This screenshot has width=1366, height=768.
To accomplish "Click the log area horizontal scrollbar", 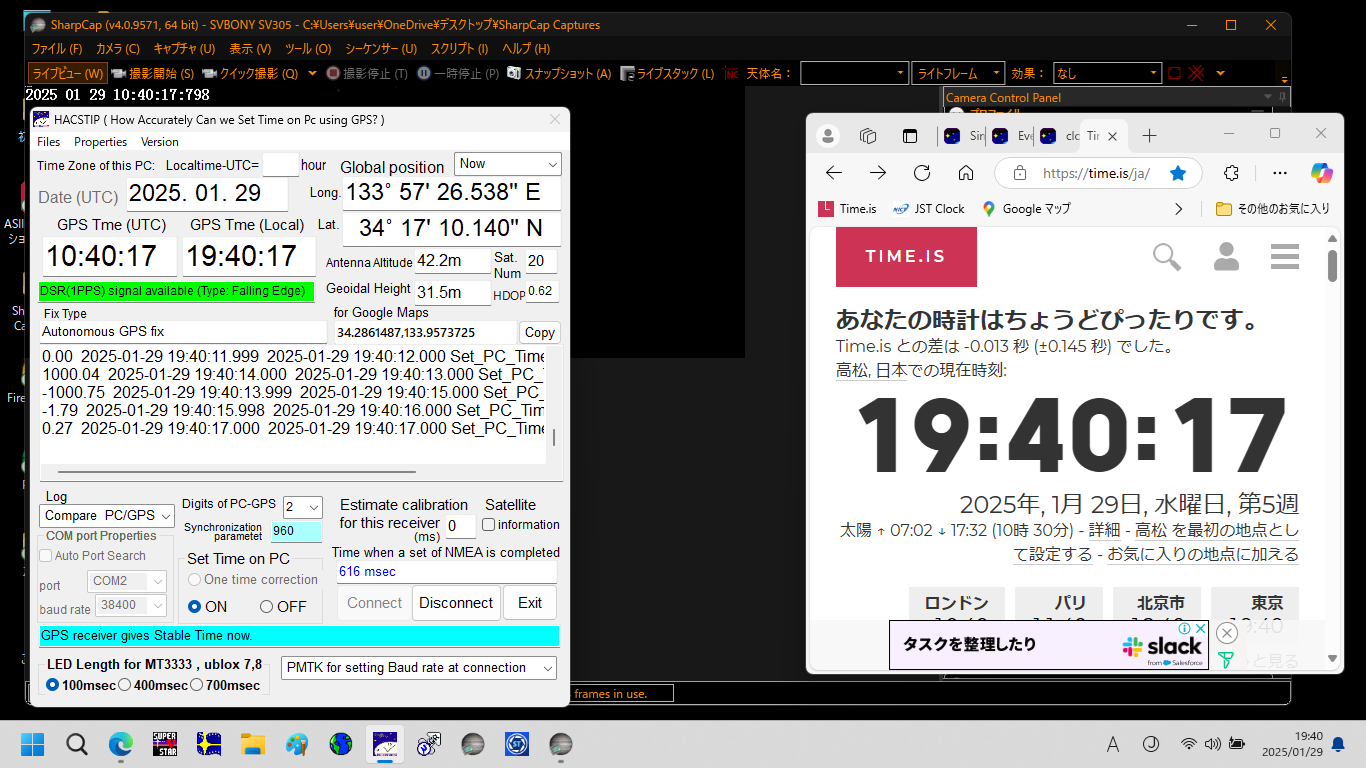I will point(237,471).
